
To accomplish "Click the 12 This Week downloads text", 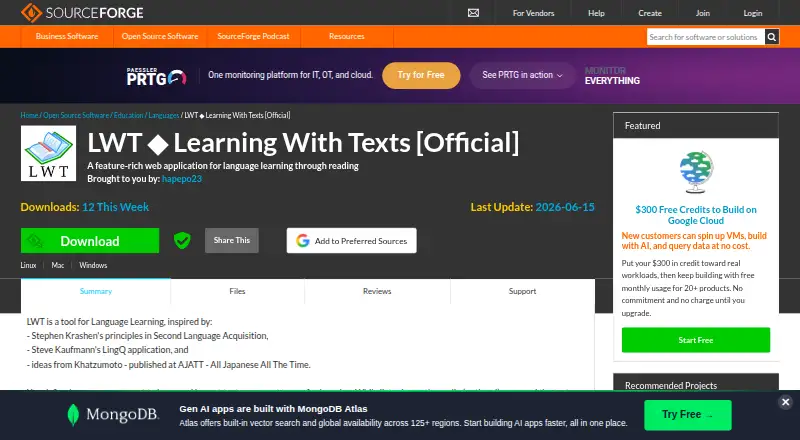I will (115, 207).
